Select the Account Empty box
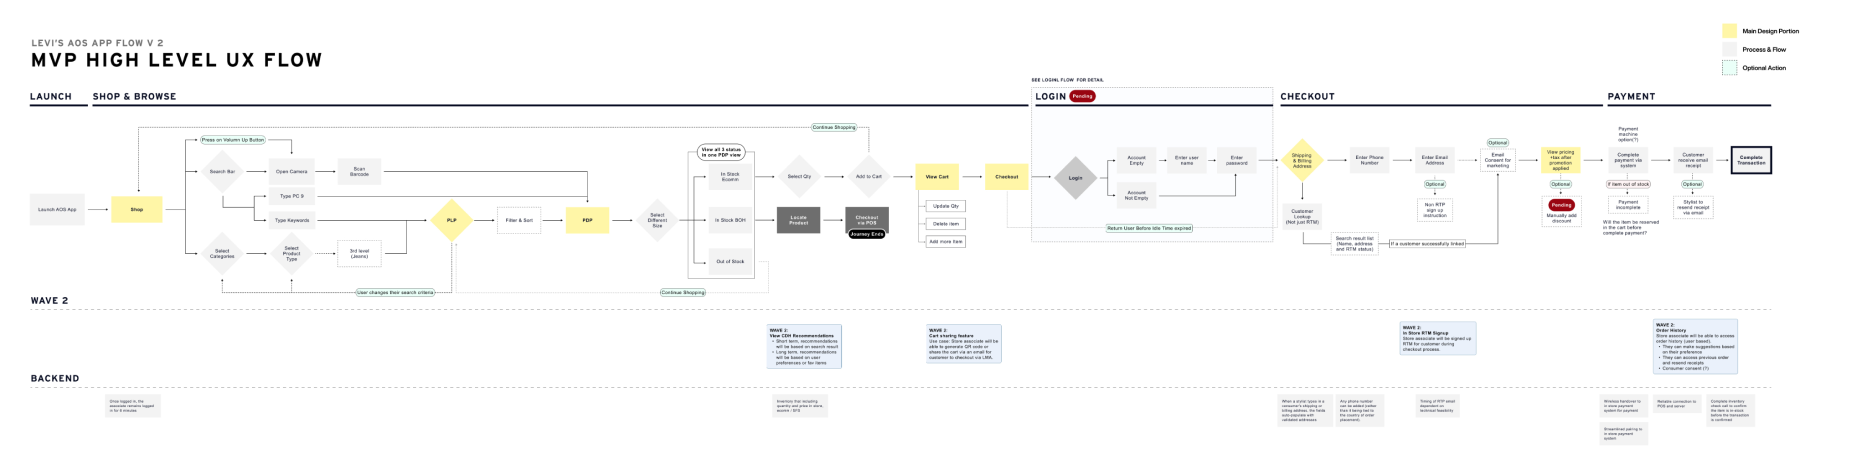1867x474 pixels. point(1137,160)
